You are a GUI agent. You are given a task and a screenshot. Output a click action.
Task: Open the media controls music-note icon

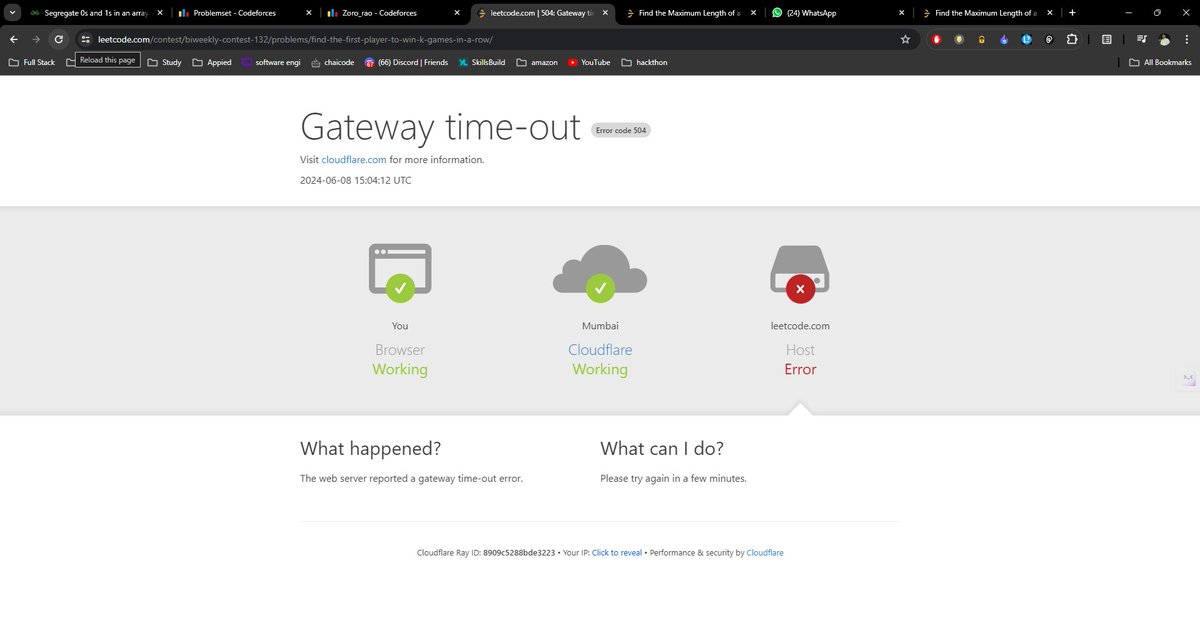click(1142, 39)
